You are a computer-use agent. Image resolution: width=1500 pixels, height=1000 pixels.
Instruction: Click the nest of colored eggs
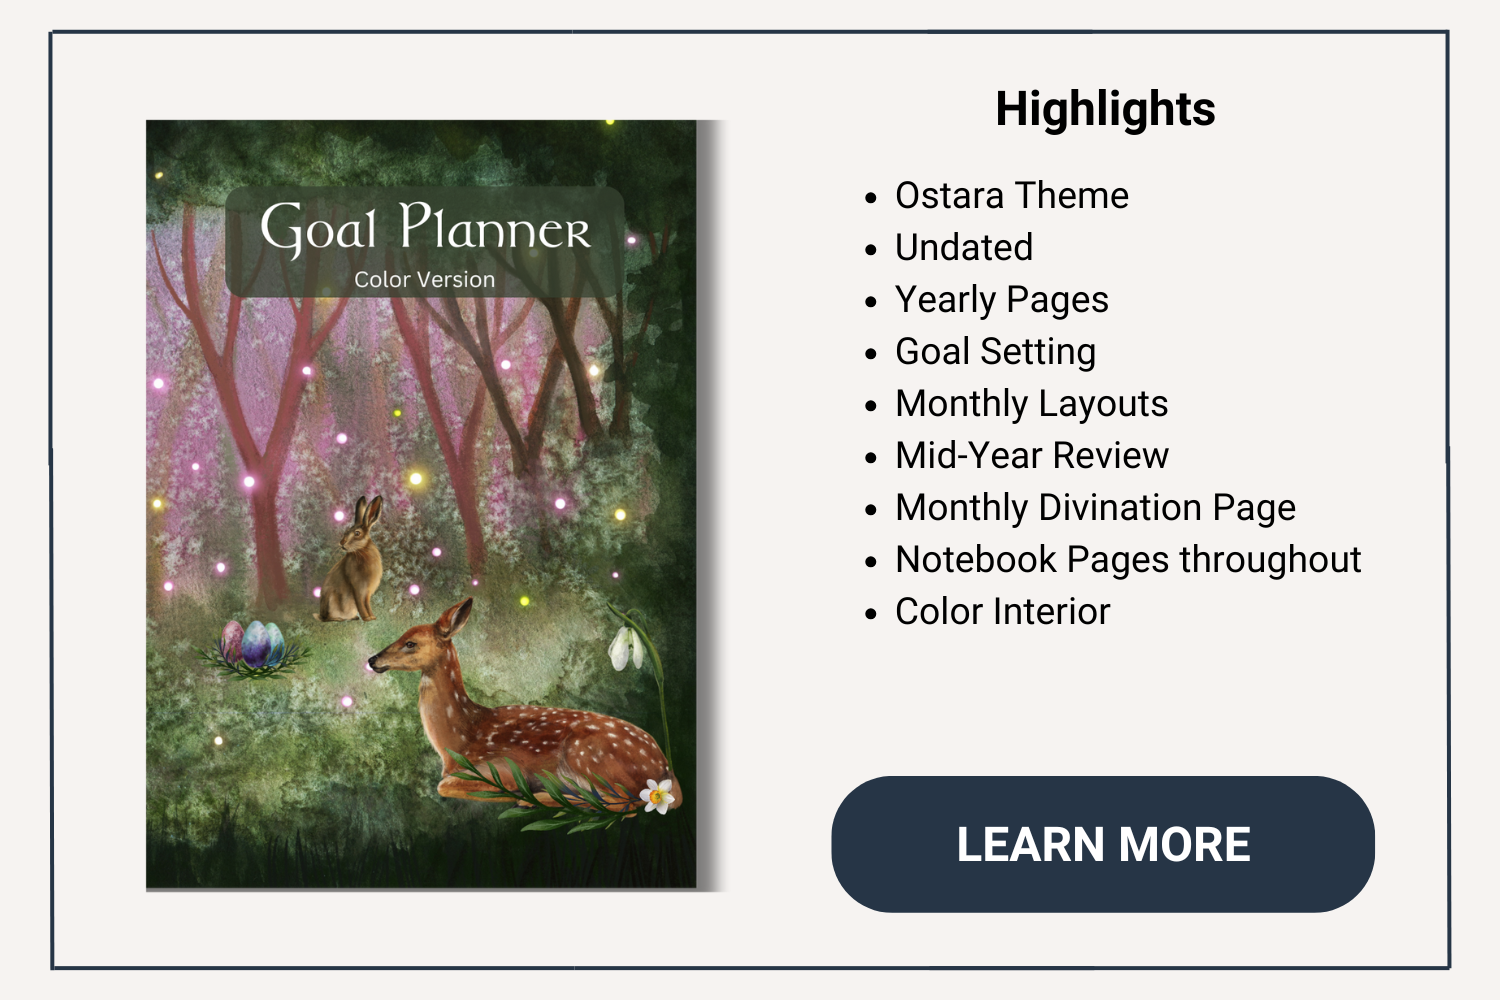252,646
